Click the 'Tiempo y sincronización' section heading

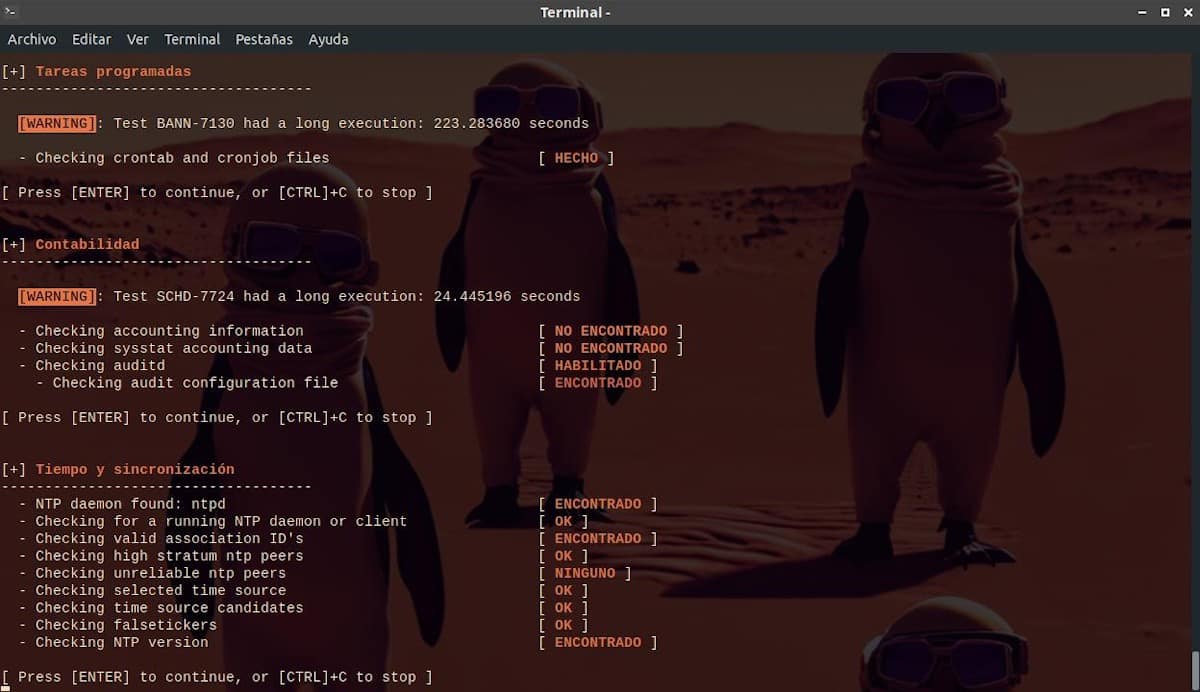coord(134,469)
